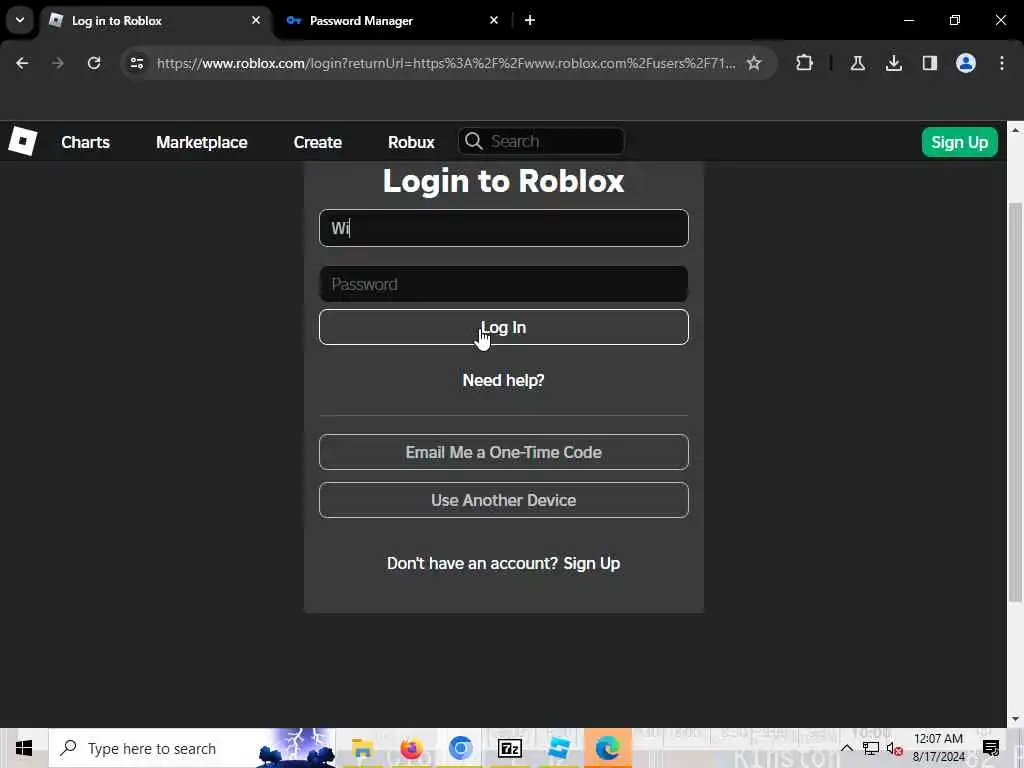Open the taskbar clock and date
Image resolution: width=1024 pixels, height=768 pixels.
tap(938, 748)
